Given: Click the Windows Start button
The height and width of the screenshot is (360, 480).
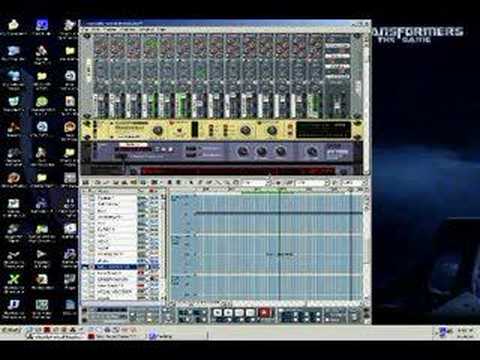Looking at the screenshot, I should (11, 331).
